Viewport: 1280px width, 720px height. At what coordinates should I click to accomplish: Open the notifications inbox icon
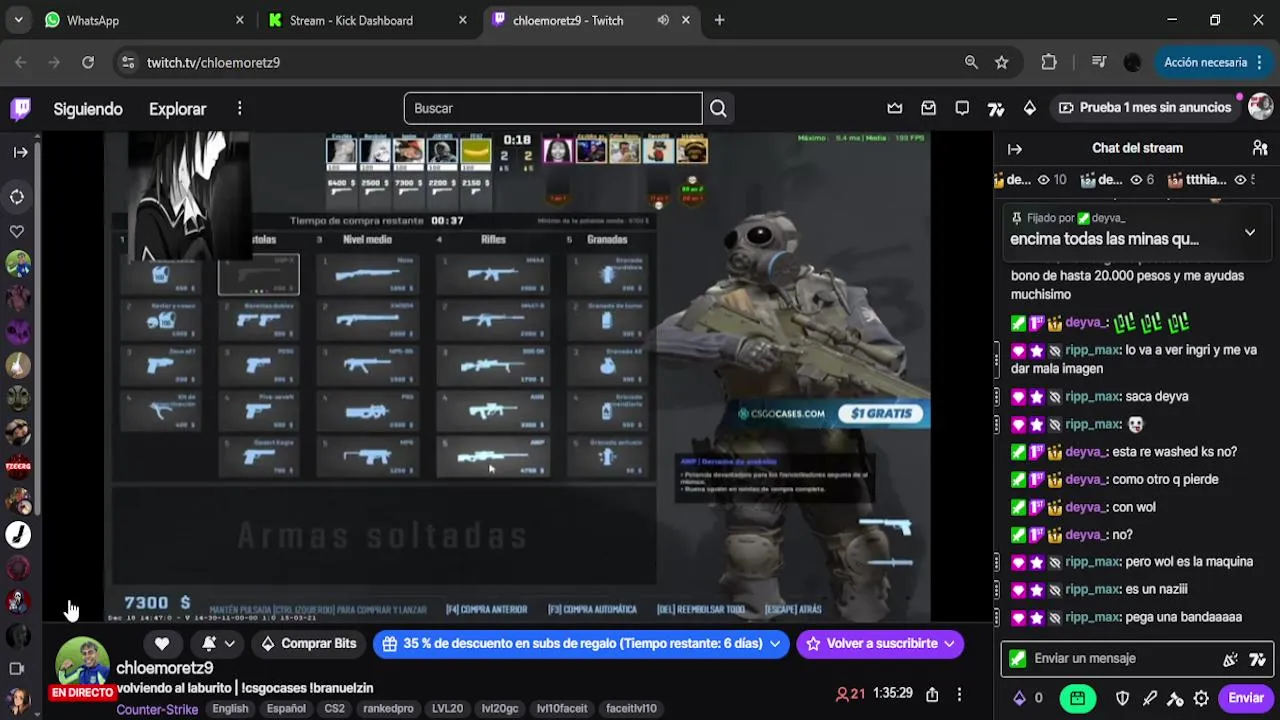[x=929, y=108]
